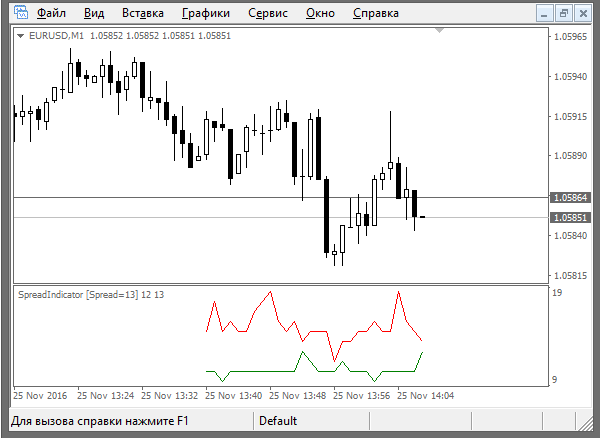600x438 pixels.
Task: Restore the chart window size
Action: (x=563, y=14)
